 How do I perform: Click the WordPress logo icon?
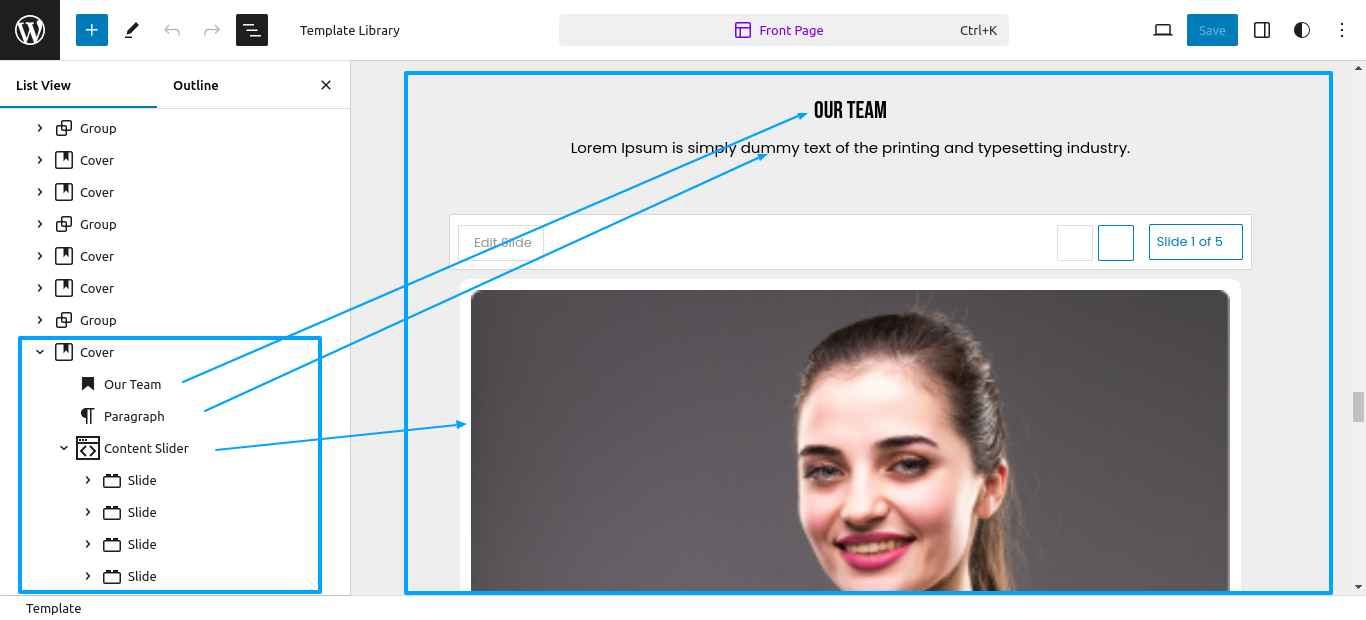[x=30, y=30]
